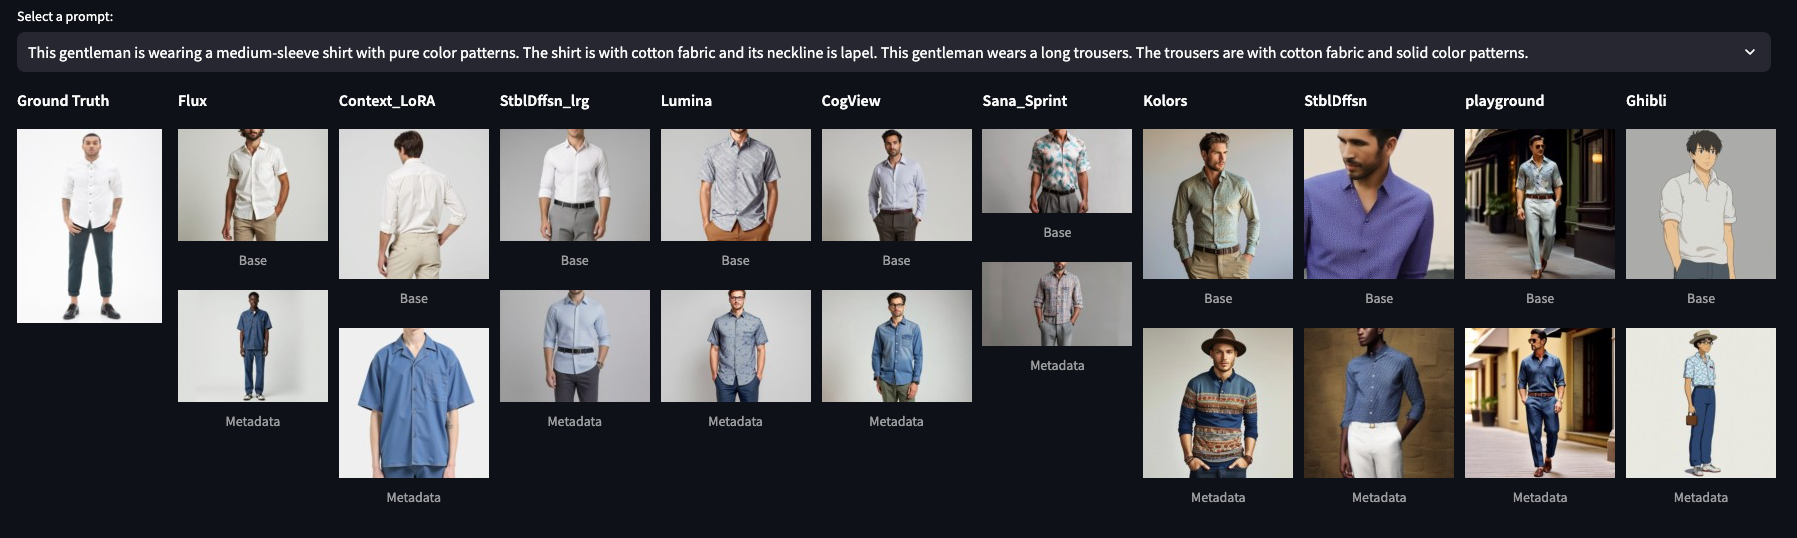Open the CogView Metadata denim shirt image

(x=897, y=346)
